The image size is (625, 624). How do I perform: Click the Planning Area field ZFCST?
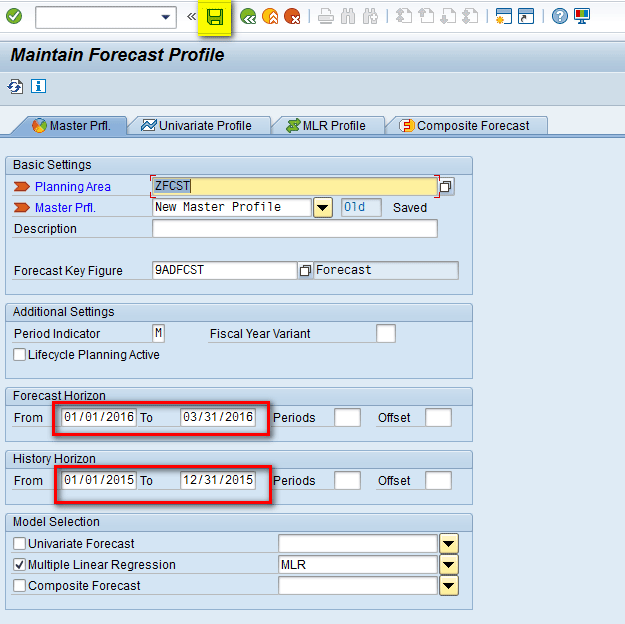[295, 186]
